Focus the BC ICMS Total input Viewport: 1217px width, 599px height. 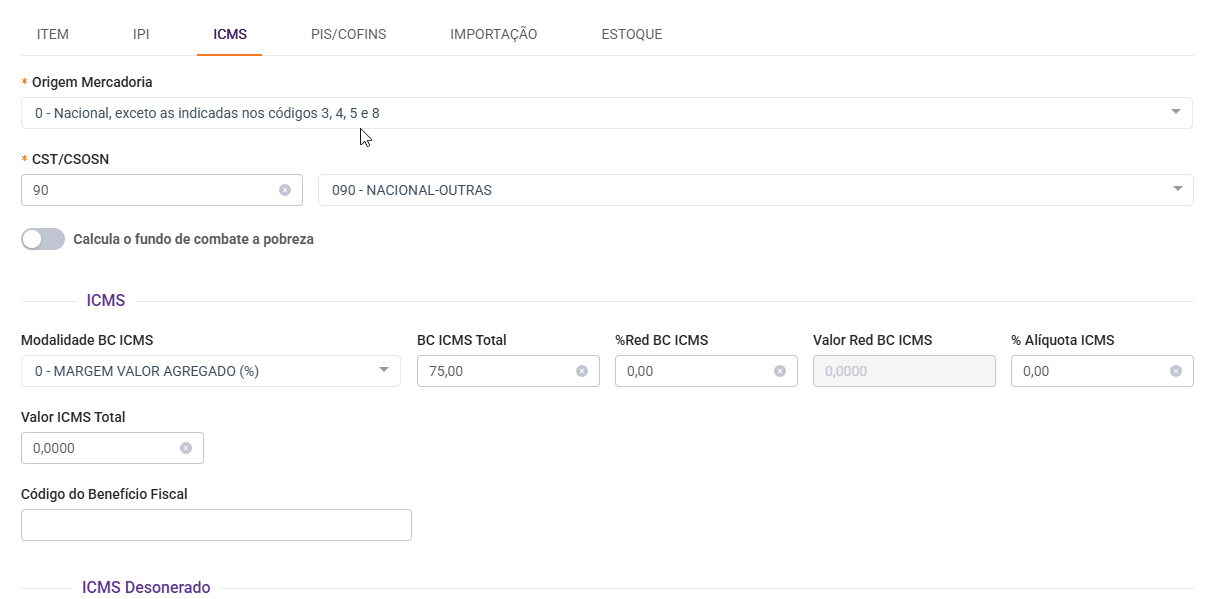[494, 371]
